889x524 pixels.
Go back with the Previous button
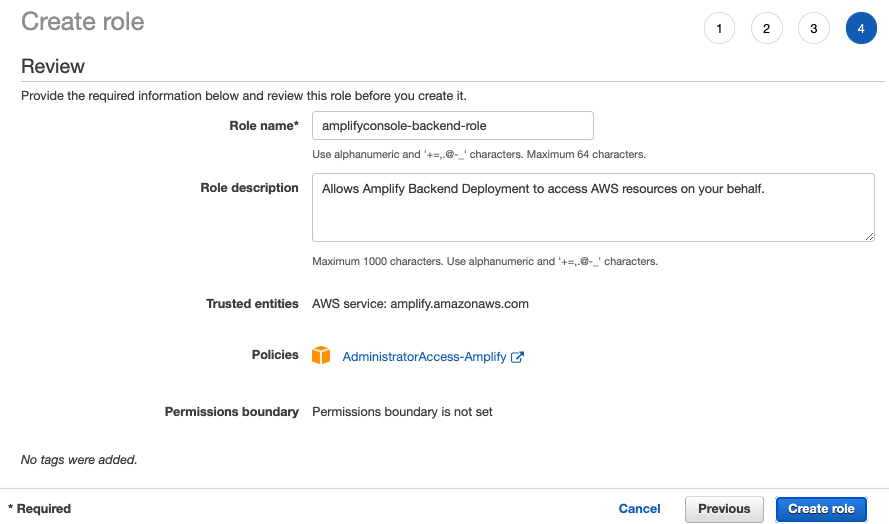(724, 509)
